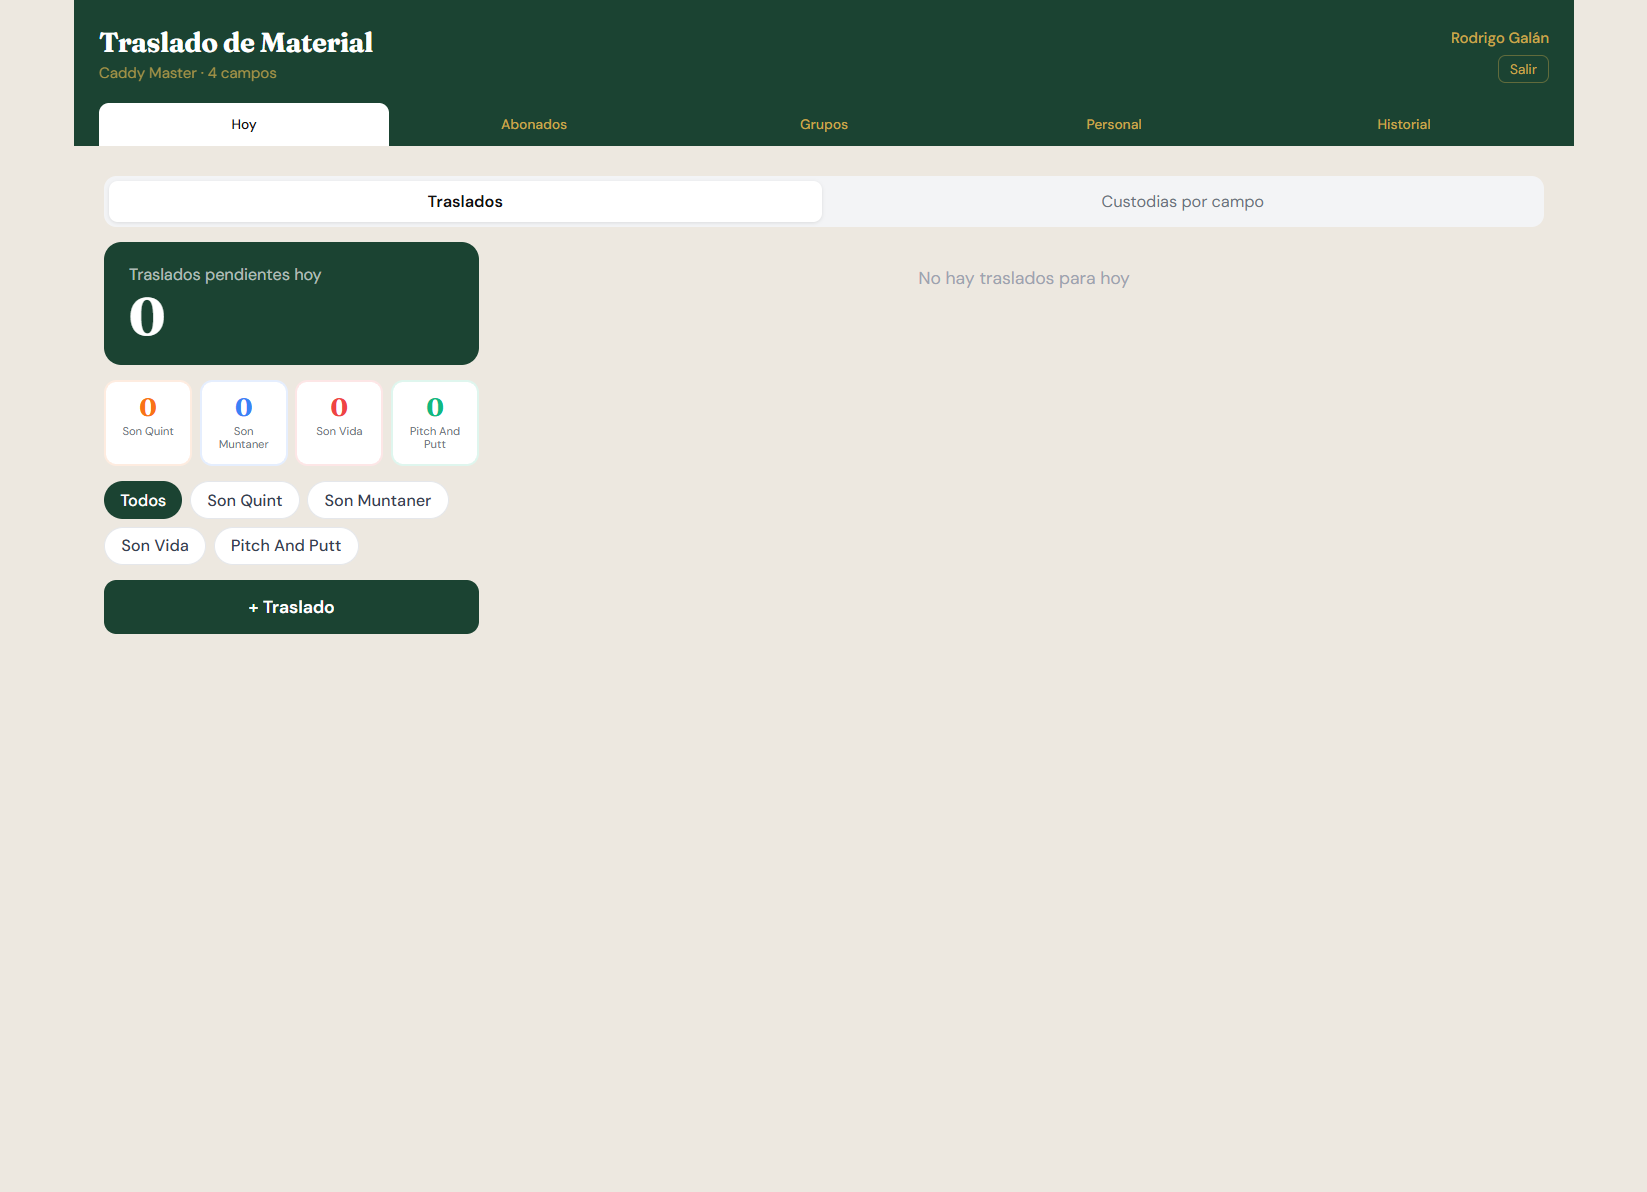This screenshot has height=1192, width=1647.
Task: Click the Rodrigo Galán username
Action: pyautogui.click(x=1499, y=38)
